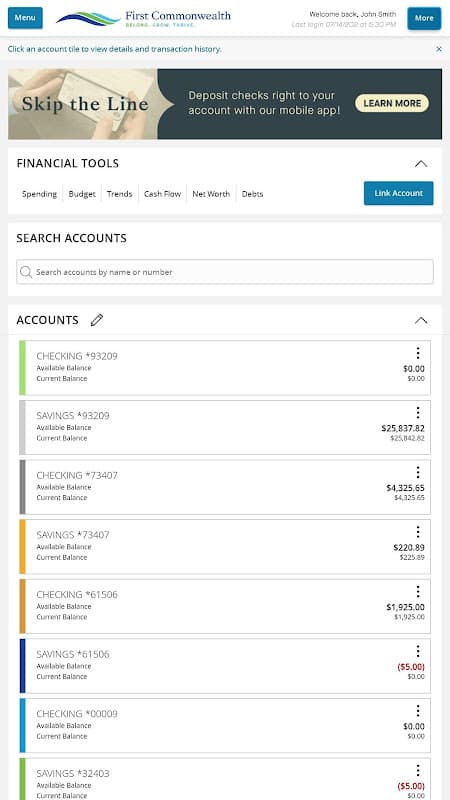This screenshot has width=450, height=800.
Task: Collapse the Financial Tools section
Action: coord(421,164)
